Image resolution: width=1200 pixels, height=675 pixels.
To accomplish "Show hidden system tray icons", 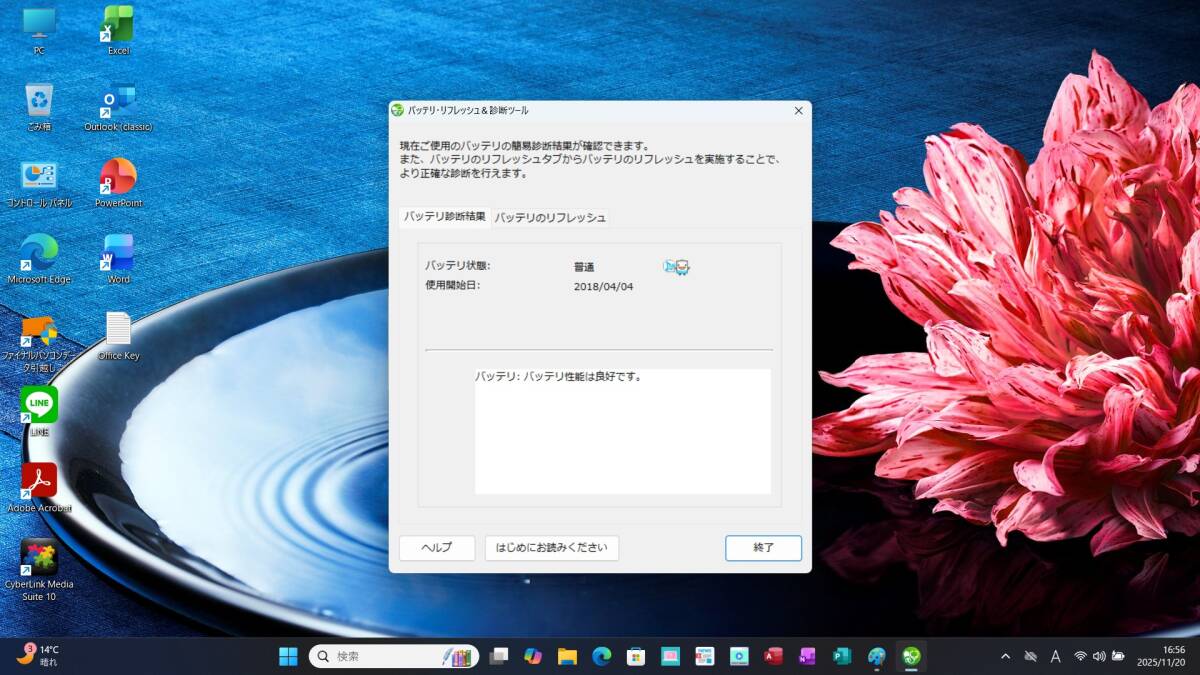I will 1005,656.
